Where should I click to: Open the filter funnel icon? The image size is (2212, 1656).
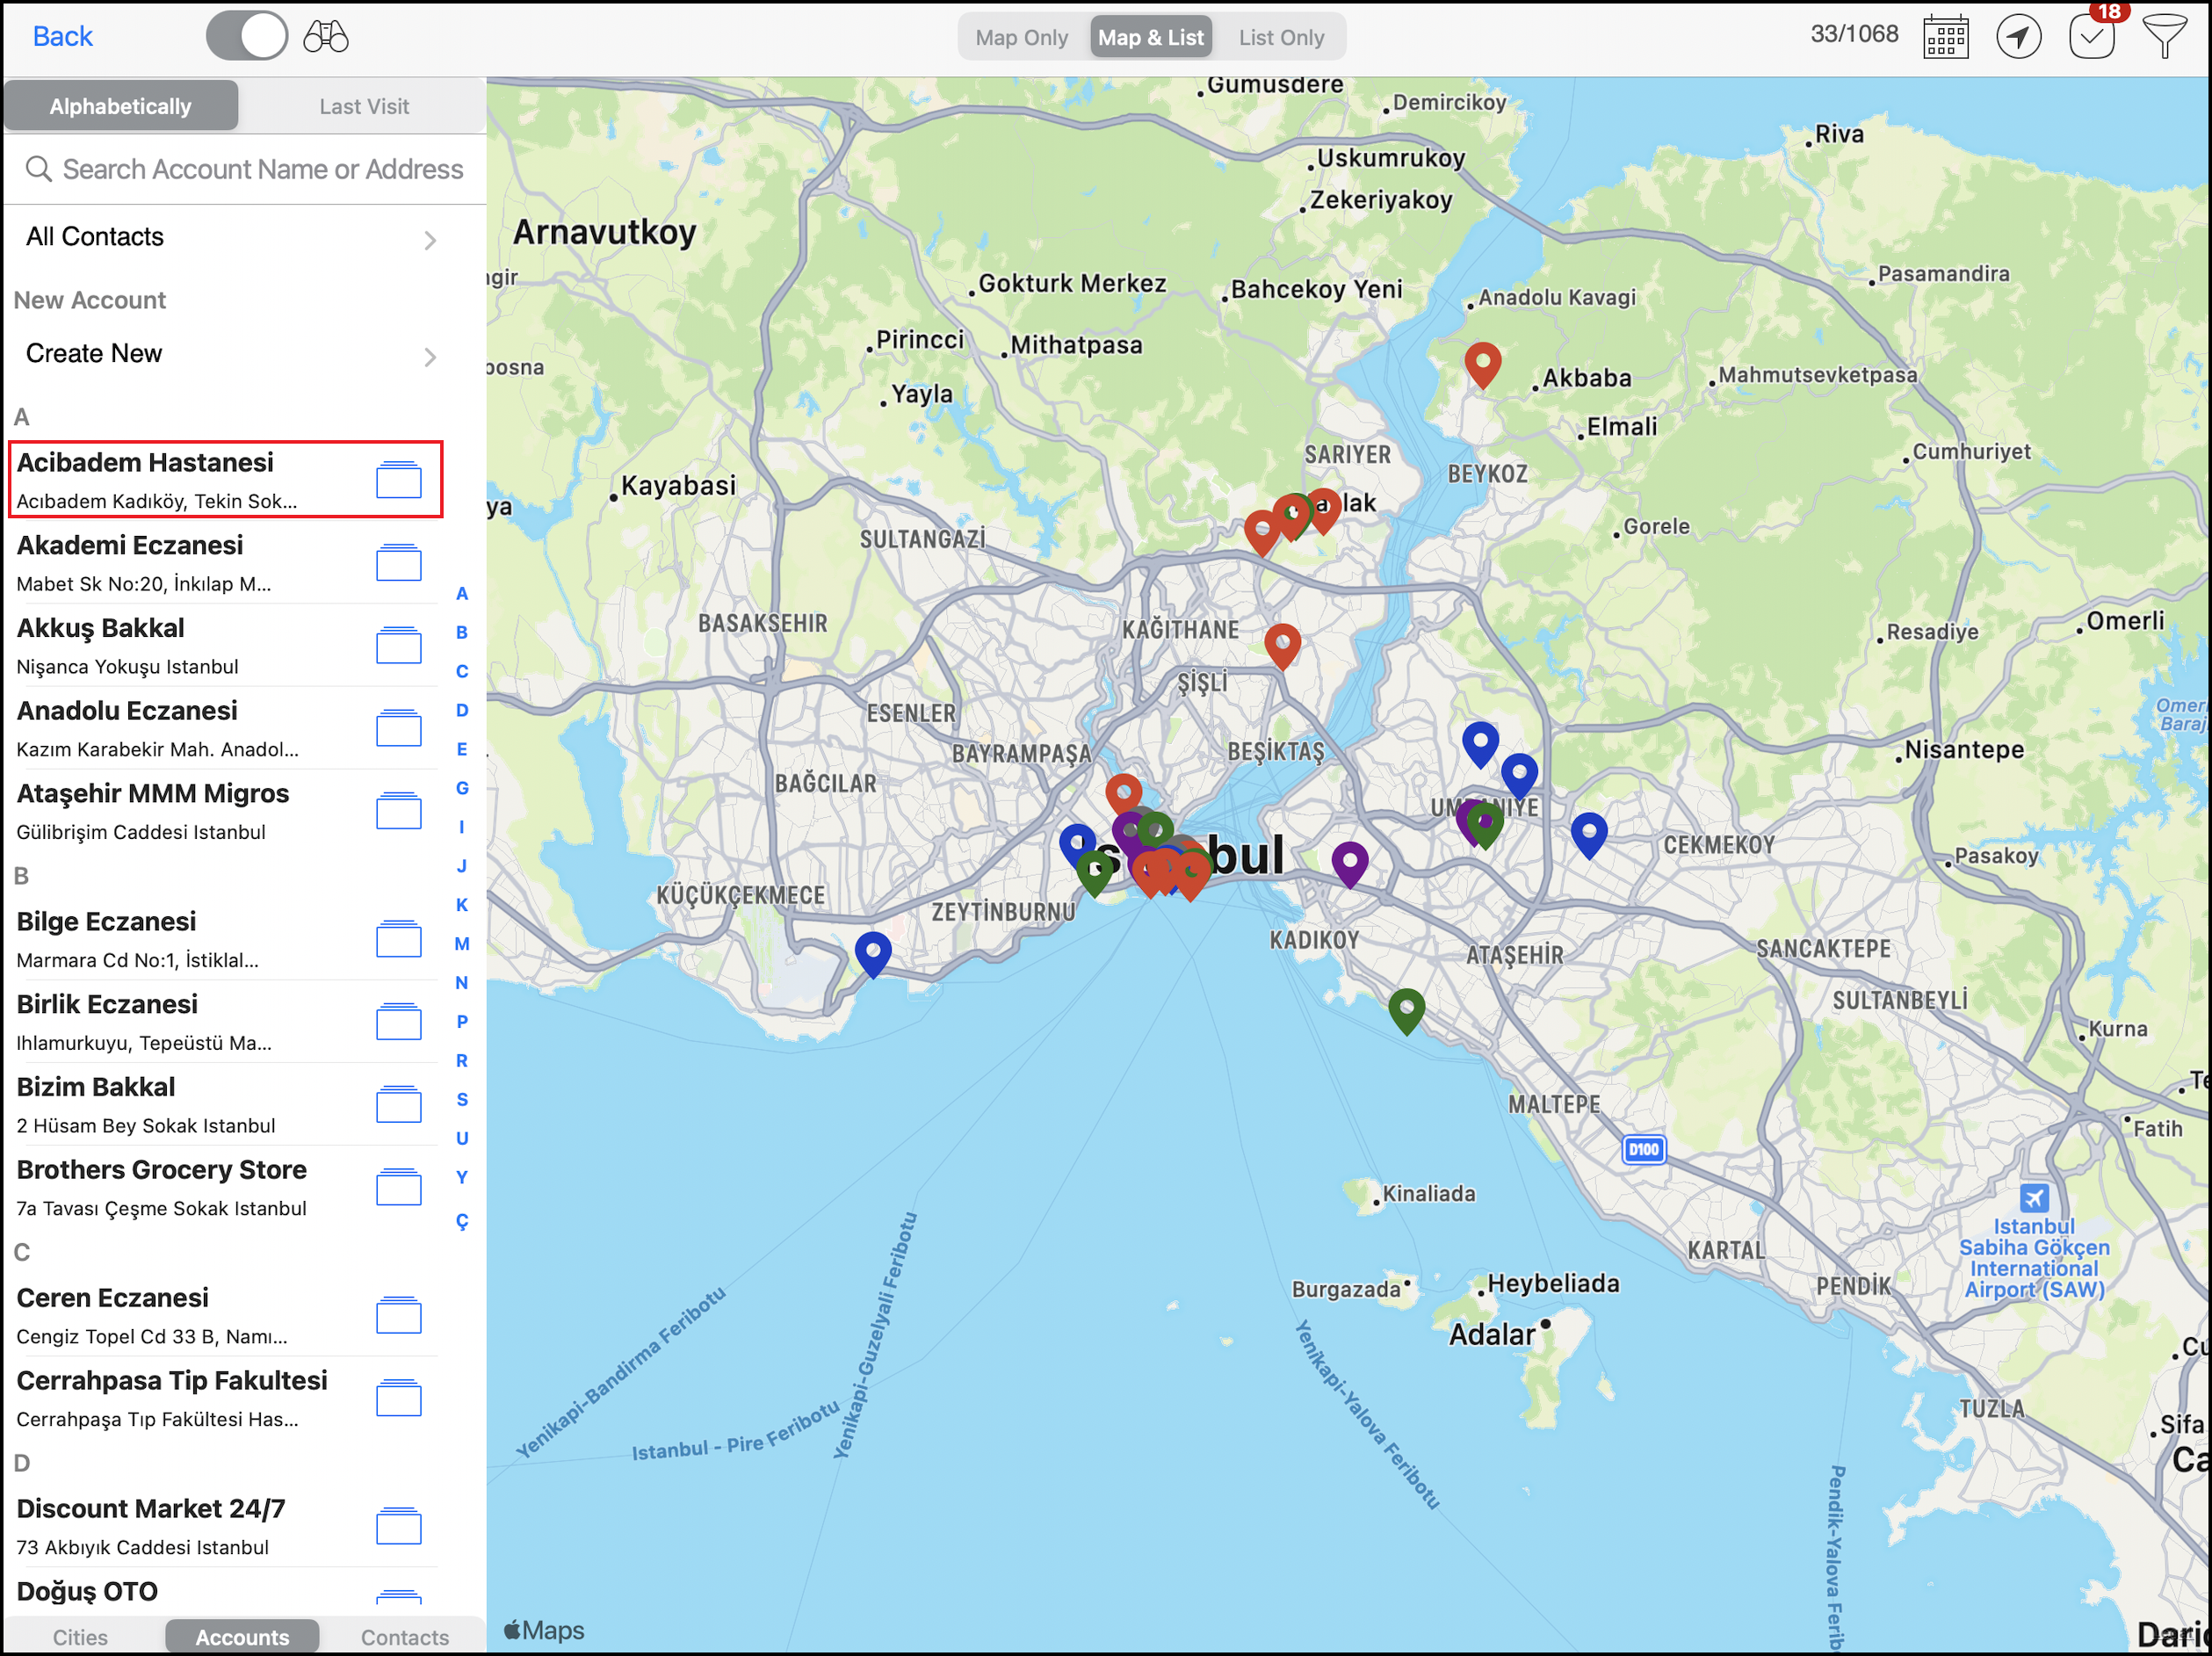[x=2164, y=37]
